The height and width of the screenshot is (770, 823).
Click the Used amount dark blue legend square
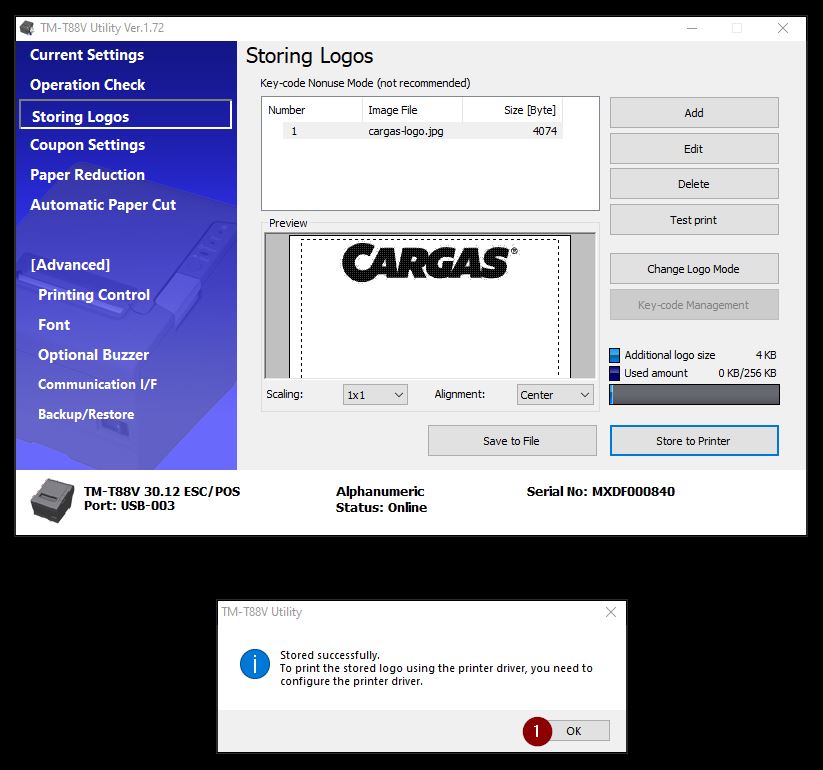614,373
